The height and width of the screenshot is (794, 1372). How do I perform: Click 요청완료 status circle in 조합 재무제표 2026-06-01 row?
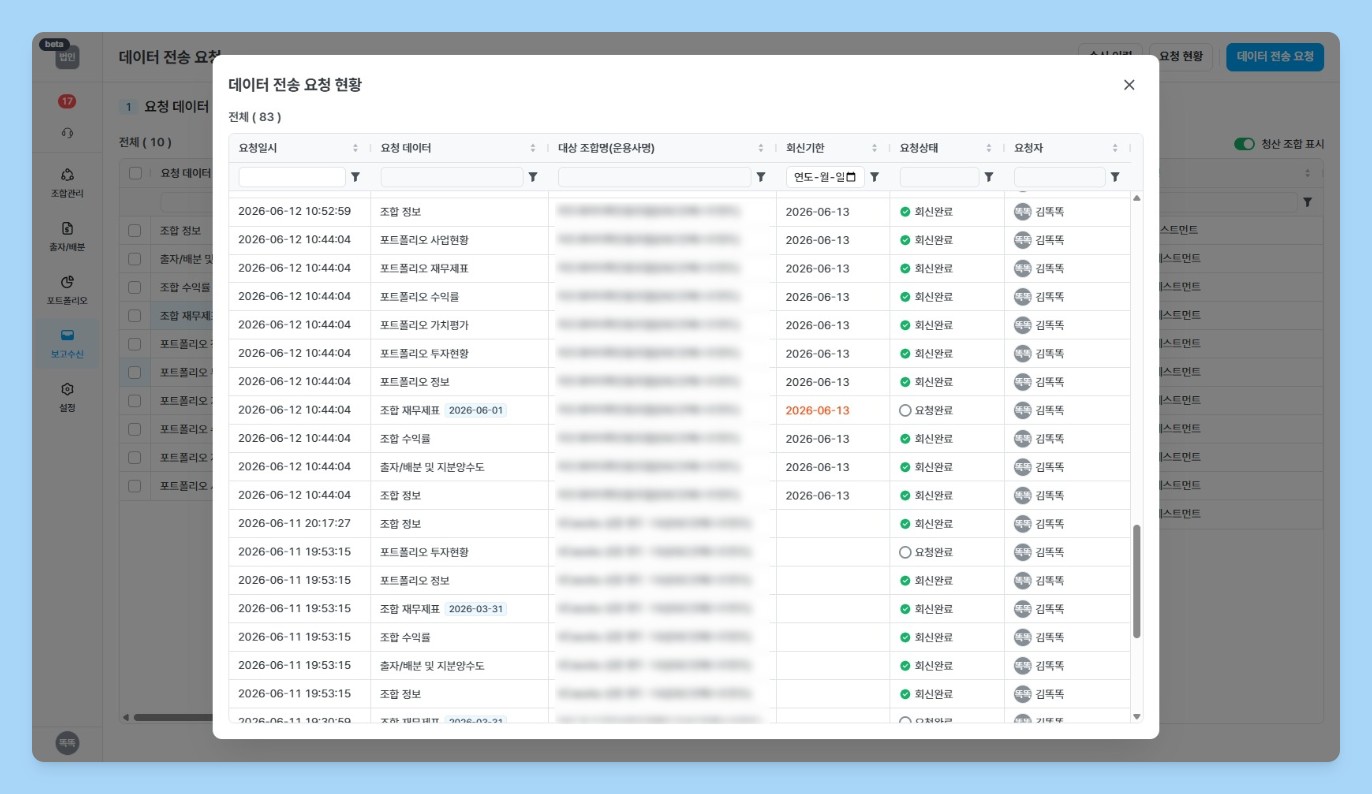pyautogui.click(x=905, y=410)
